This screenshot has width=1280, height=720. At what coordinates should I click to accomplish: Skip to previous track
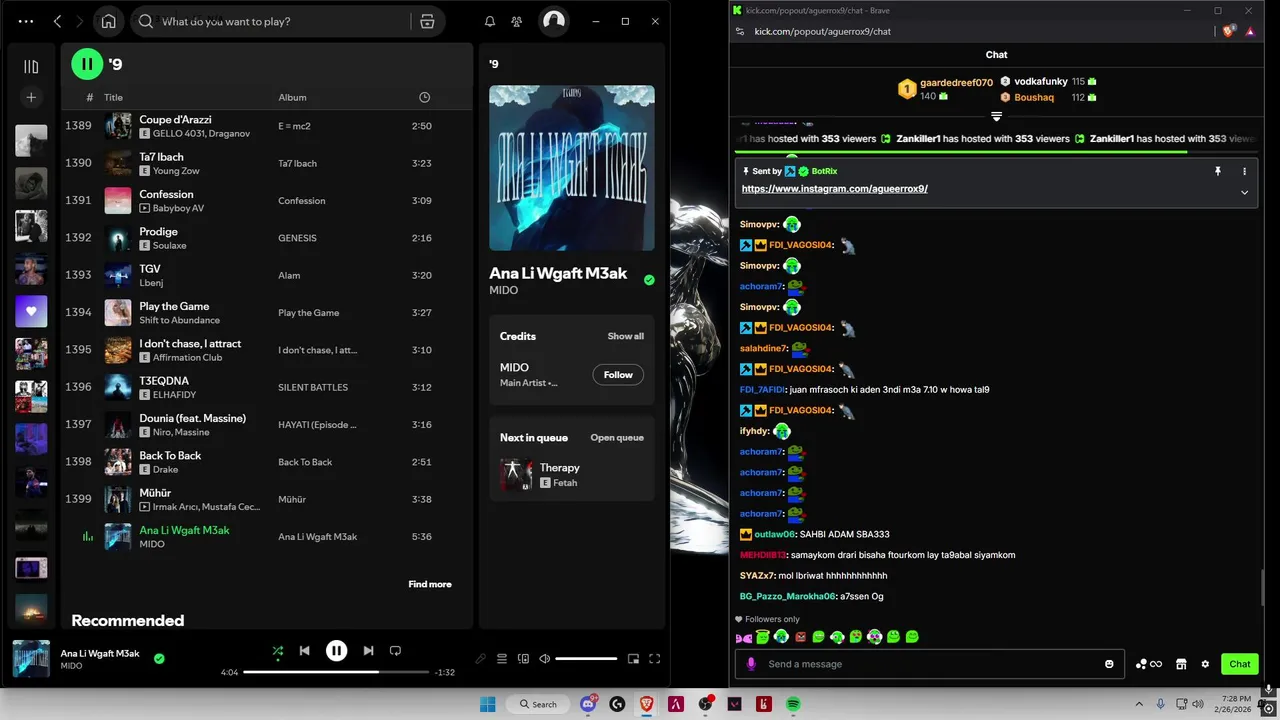tap(304, 651)
